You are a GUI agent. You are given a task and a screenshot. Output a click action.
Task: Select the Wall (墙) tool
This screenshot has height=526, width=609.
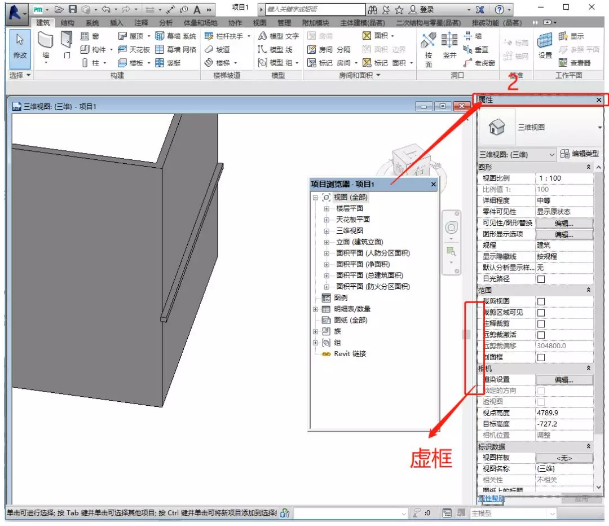(45, 46)
